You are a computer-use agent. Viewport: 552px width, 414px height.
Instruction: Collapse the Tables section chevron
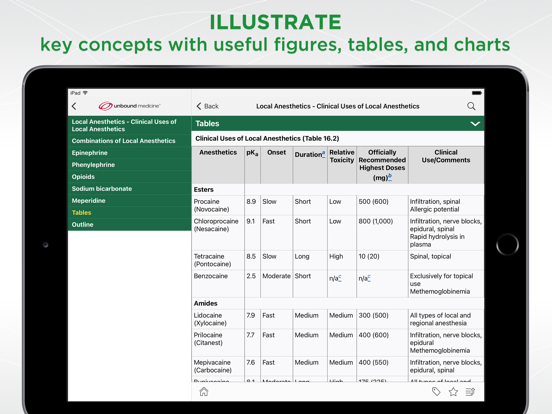475,124
